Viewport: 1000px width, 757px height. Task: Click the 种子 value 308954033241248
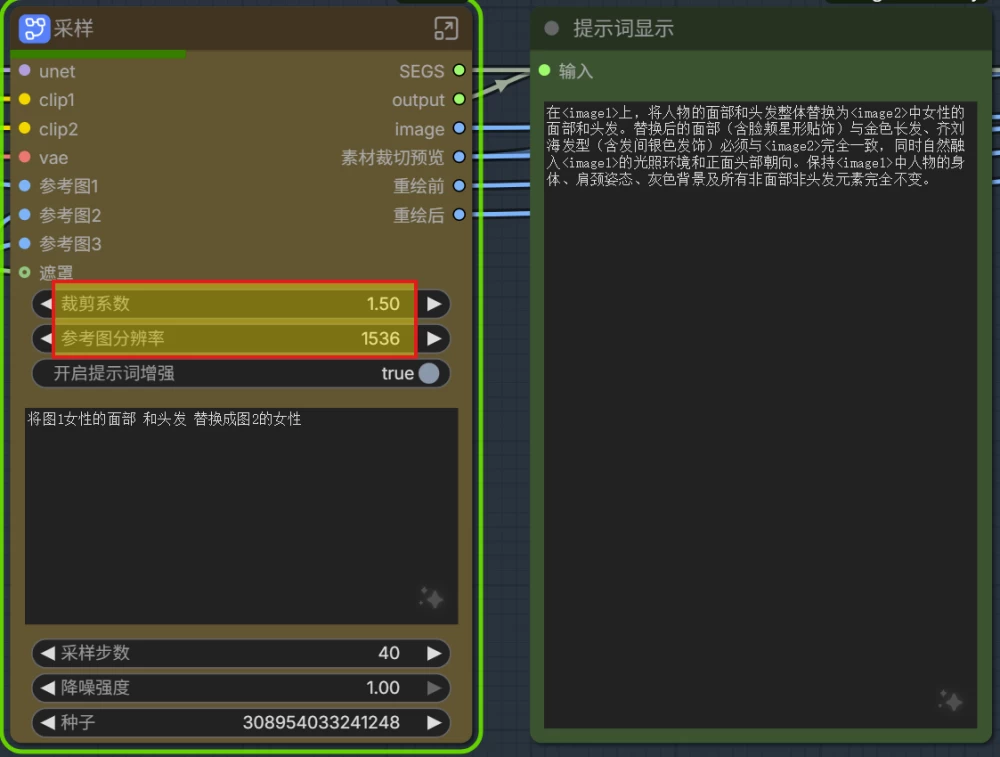tap(321, 723)
